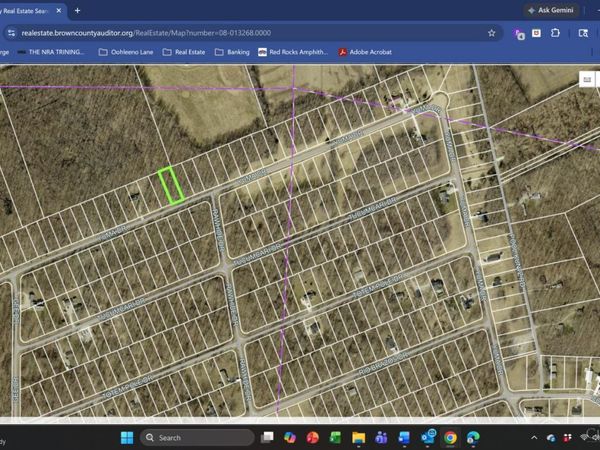Open the Banking bookmark folder

point(232,52)
